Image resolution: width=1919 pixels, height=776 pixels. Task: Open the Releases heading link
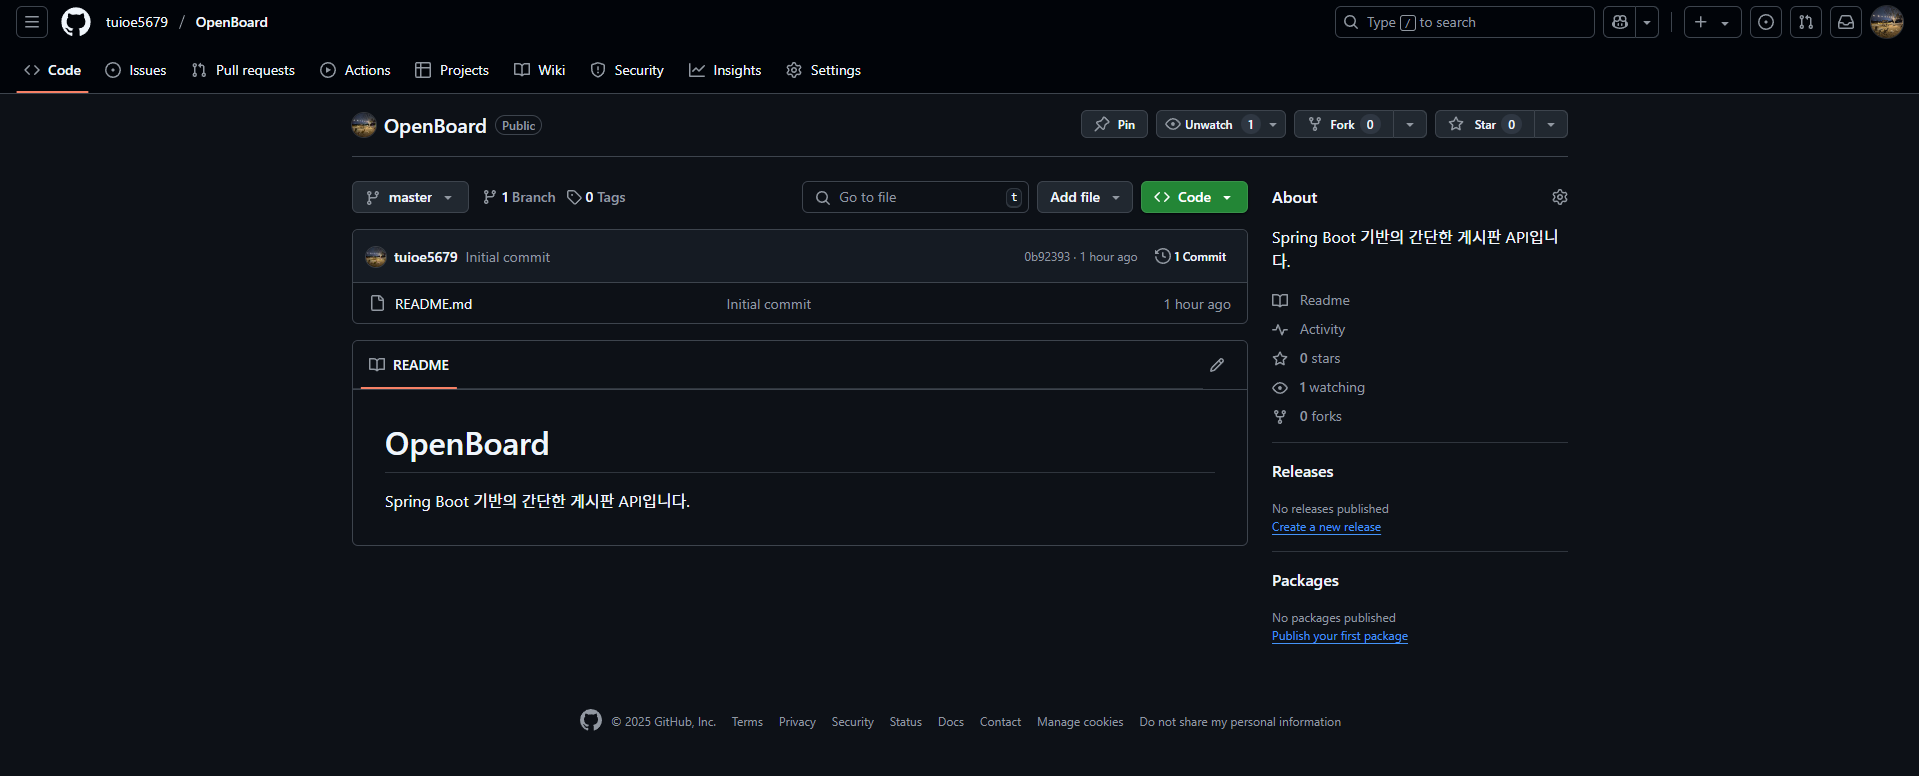click(x=1302, y=471)
